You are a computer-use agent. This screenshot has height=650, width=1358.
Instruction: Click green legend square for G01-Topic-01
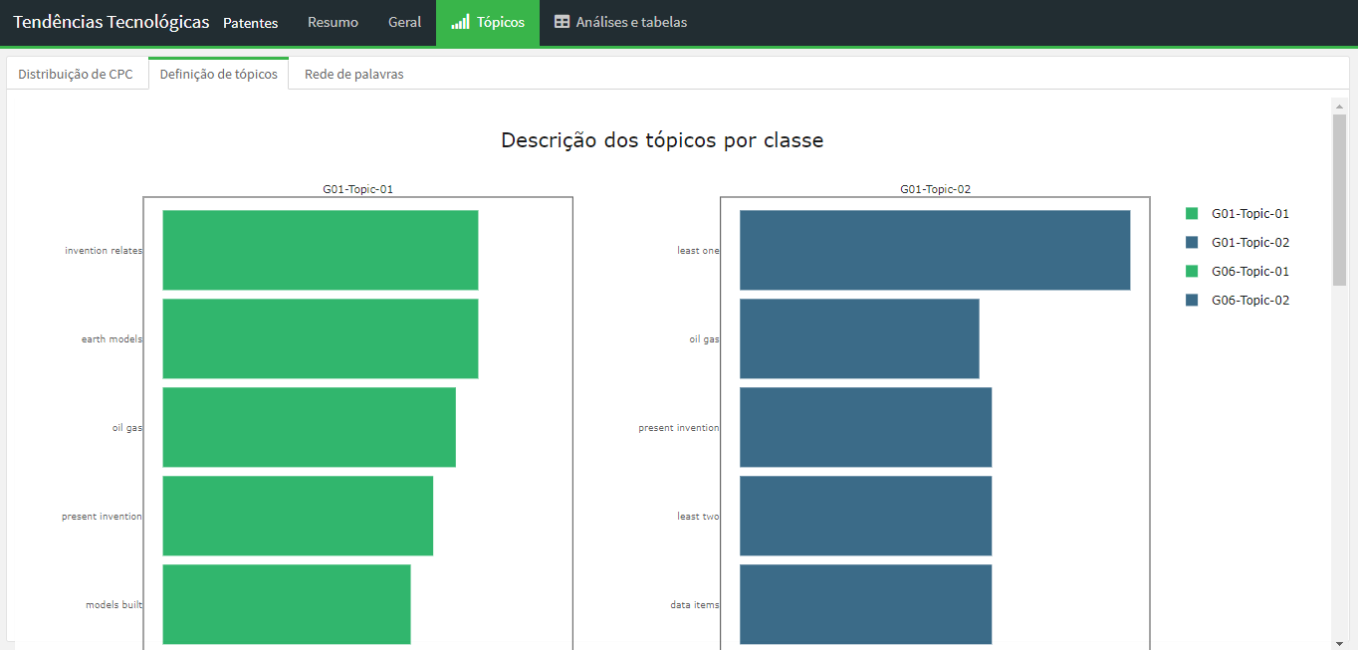[x=1191, y=213]
